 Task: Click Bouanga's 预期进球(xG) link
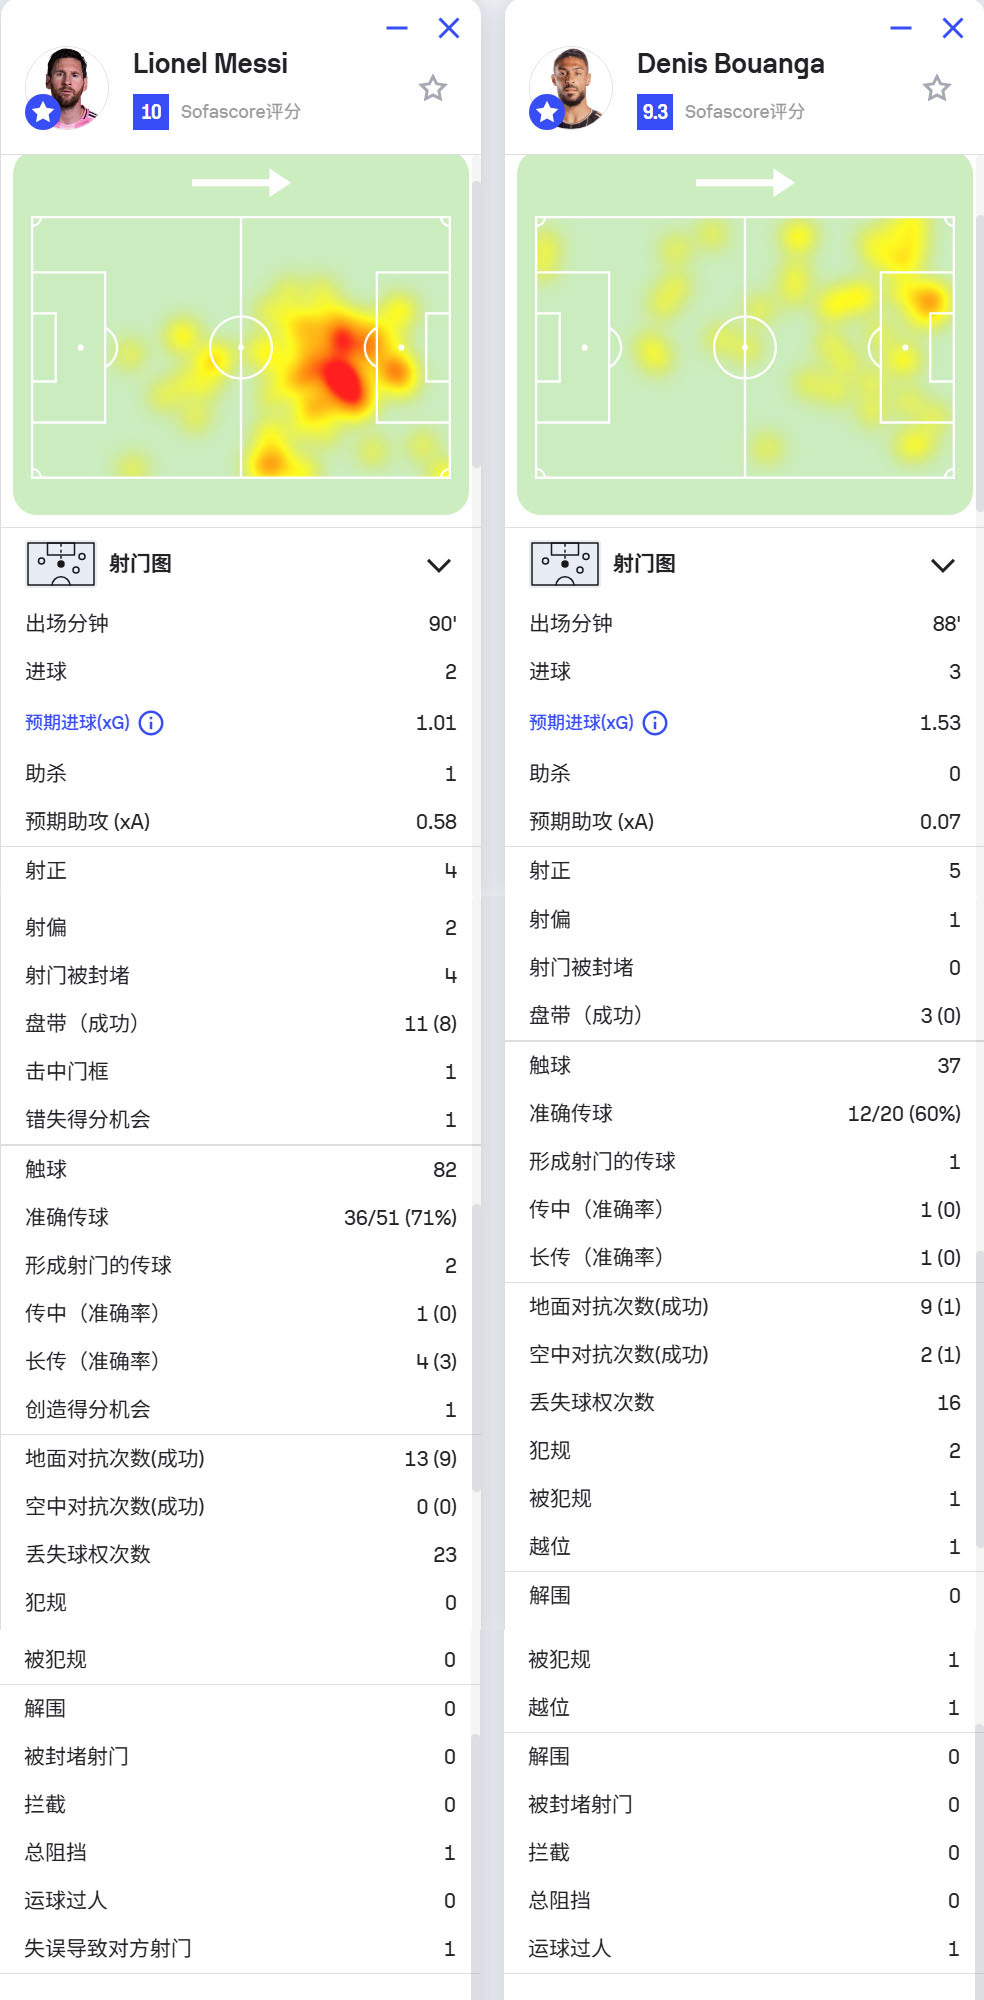coord(581,722)
